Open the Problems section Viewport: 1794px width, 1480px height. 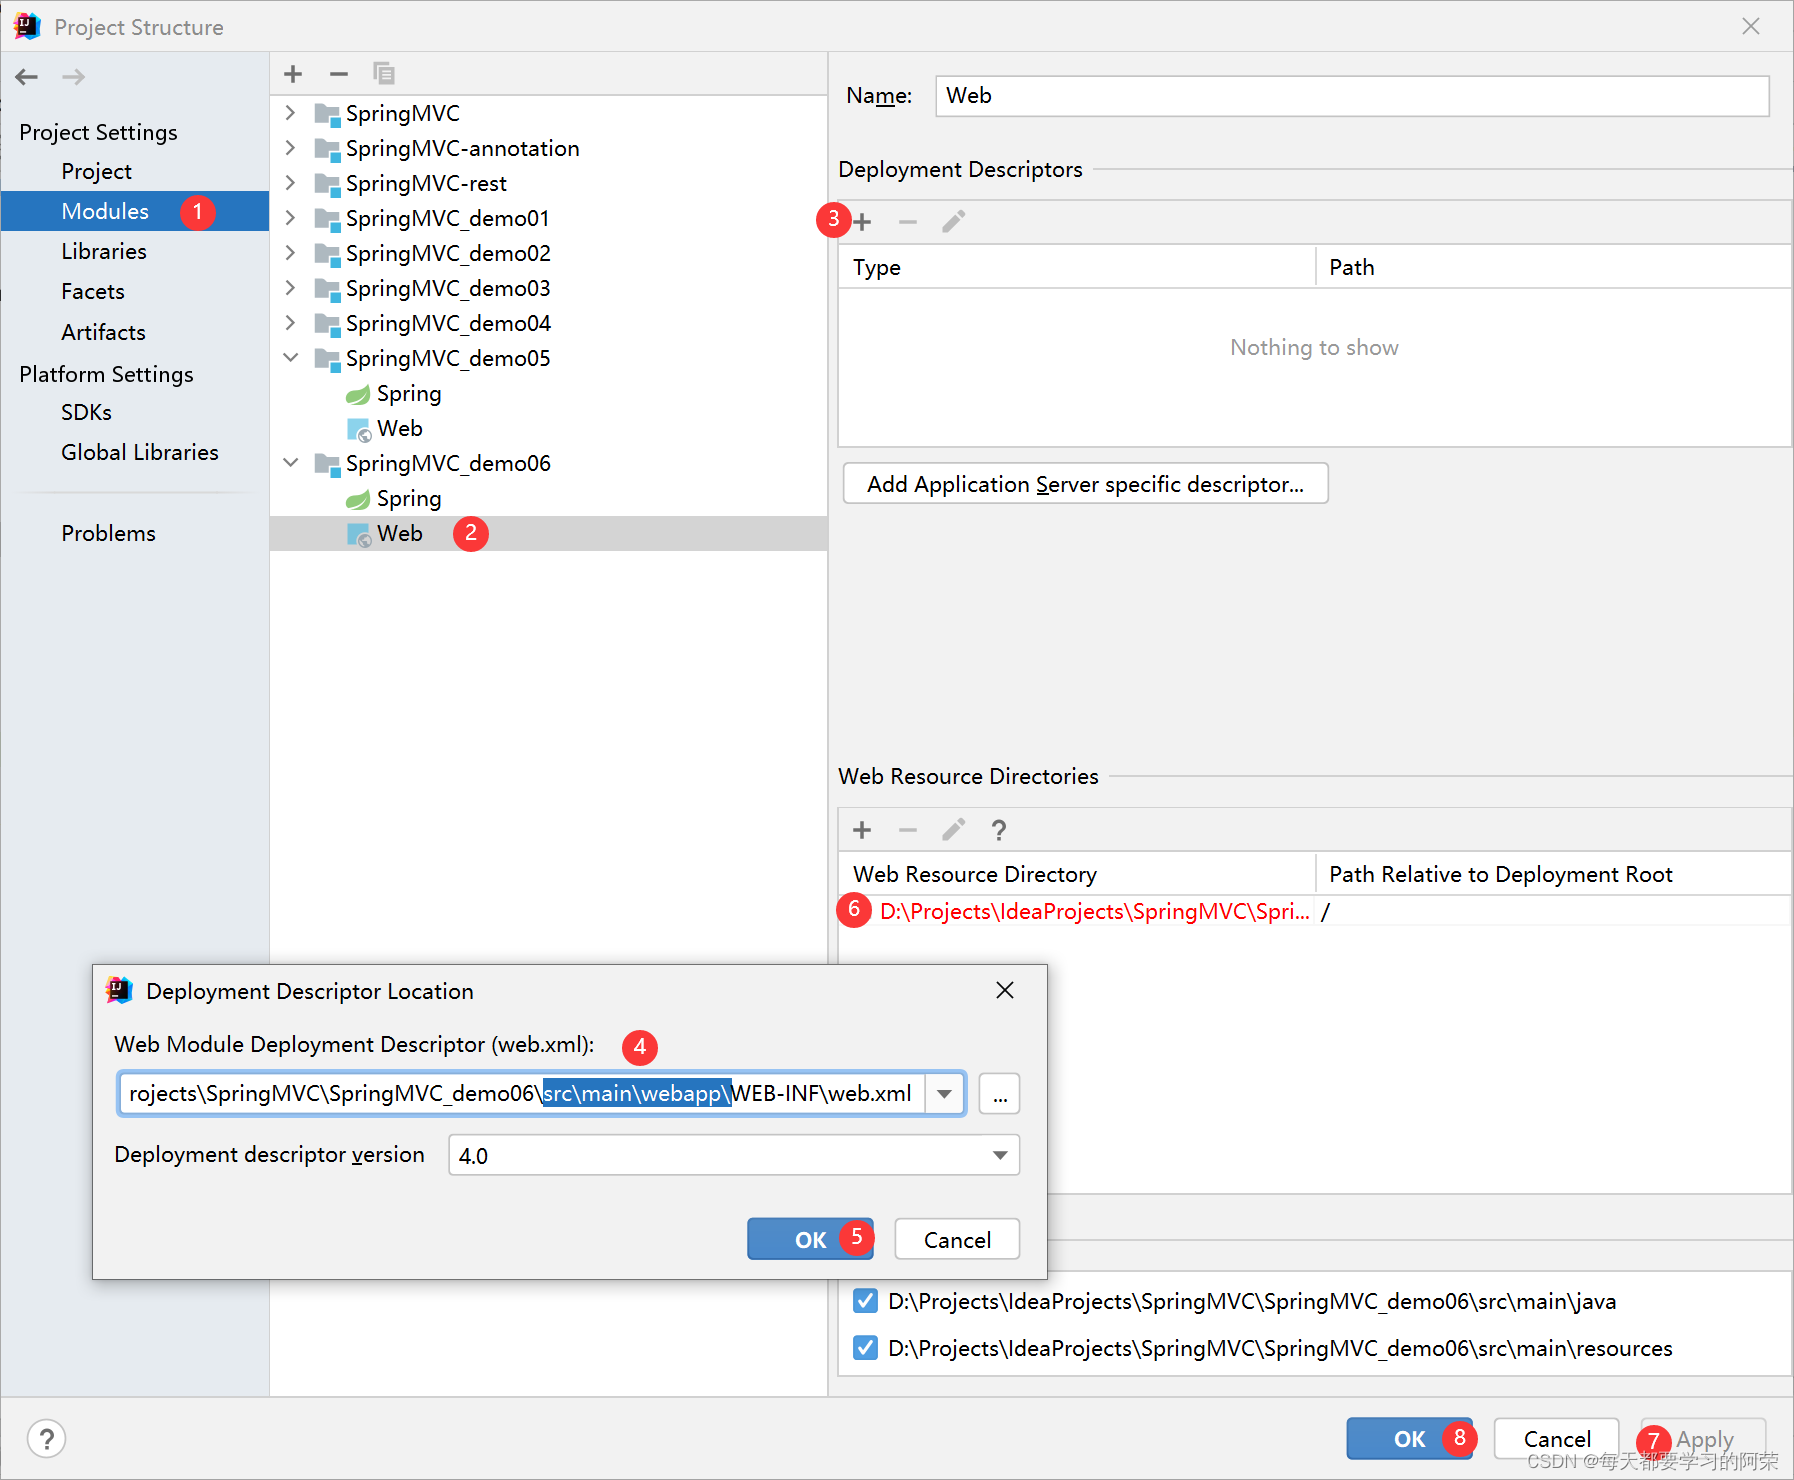tap(109, 533)
